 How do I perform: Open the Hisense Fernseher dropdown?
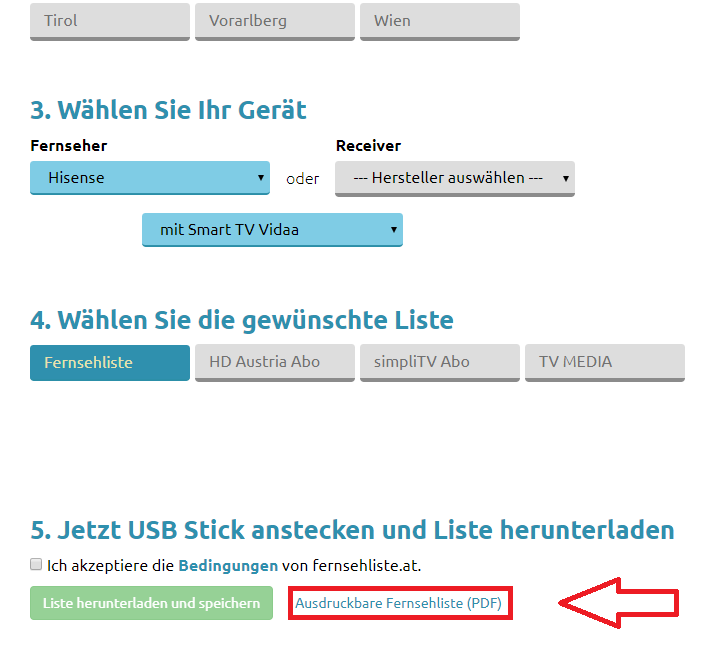[x=150, y=178]
